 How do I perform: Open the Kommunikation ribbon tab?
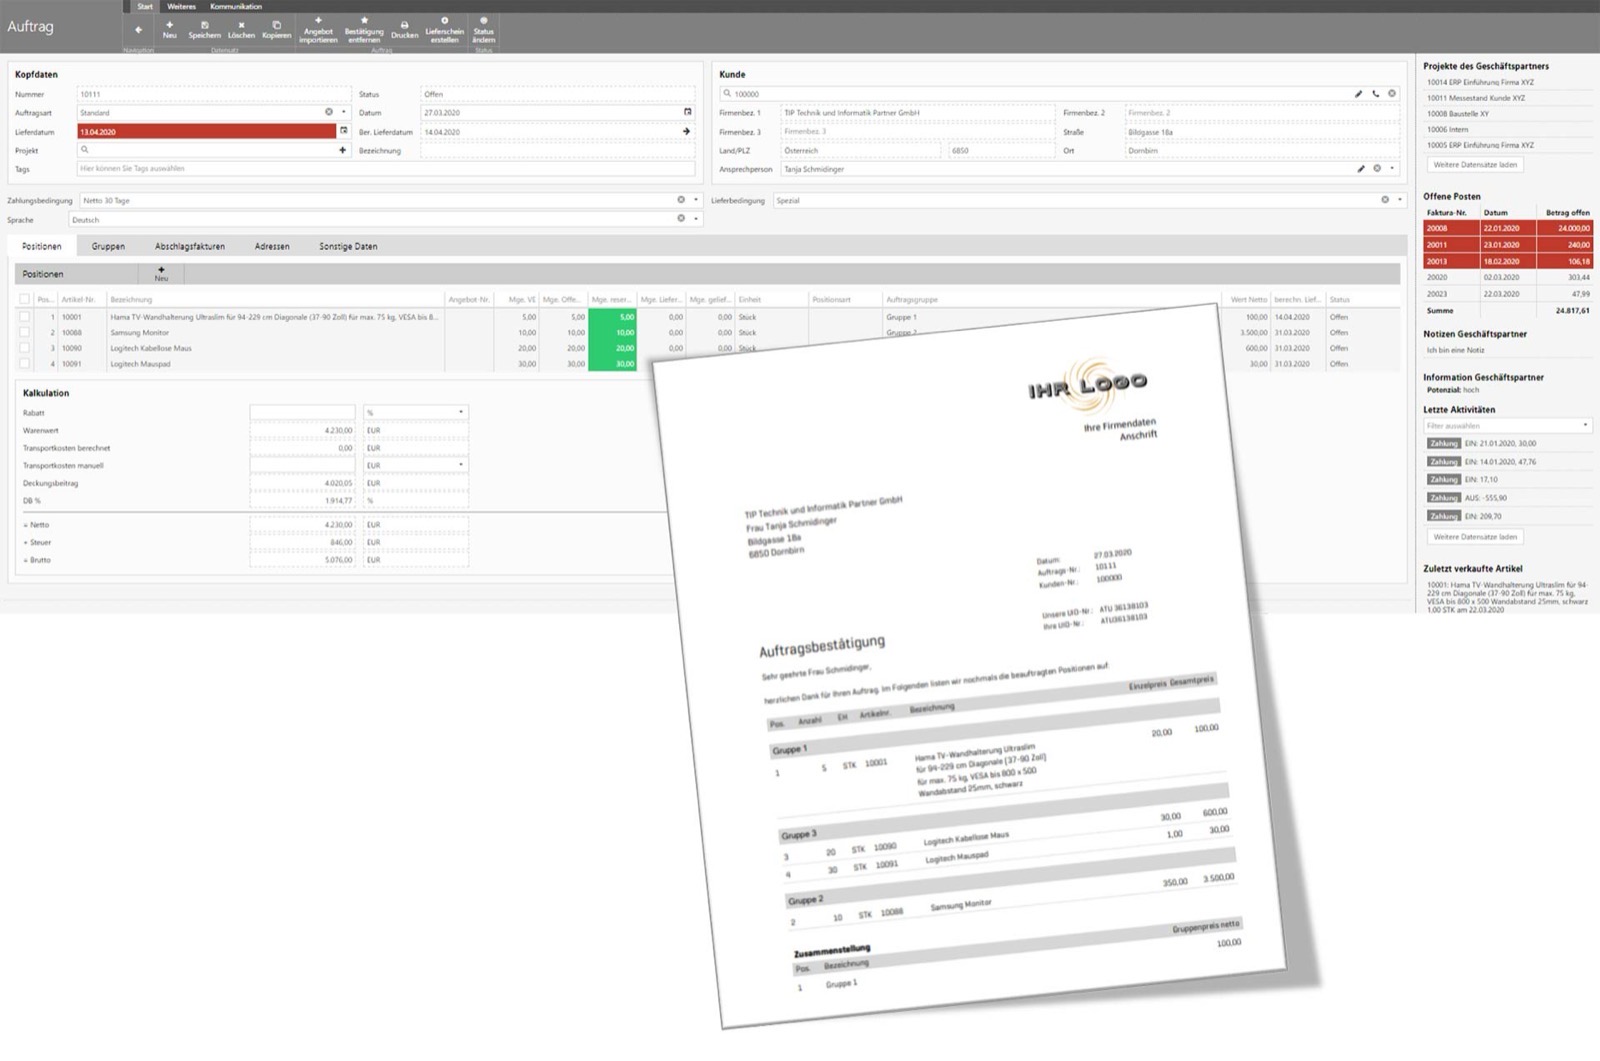(236, 6)
